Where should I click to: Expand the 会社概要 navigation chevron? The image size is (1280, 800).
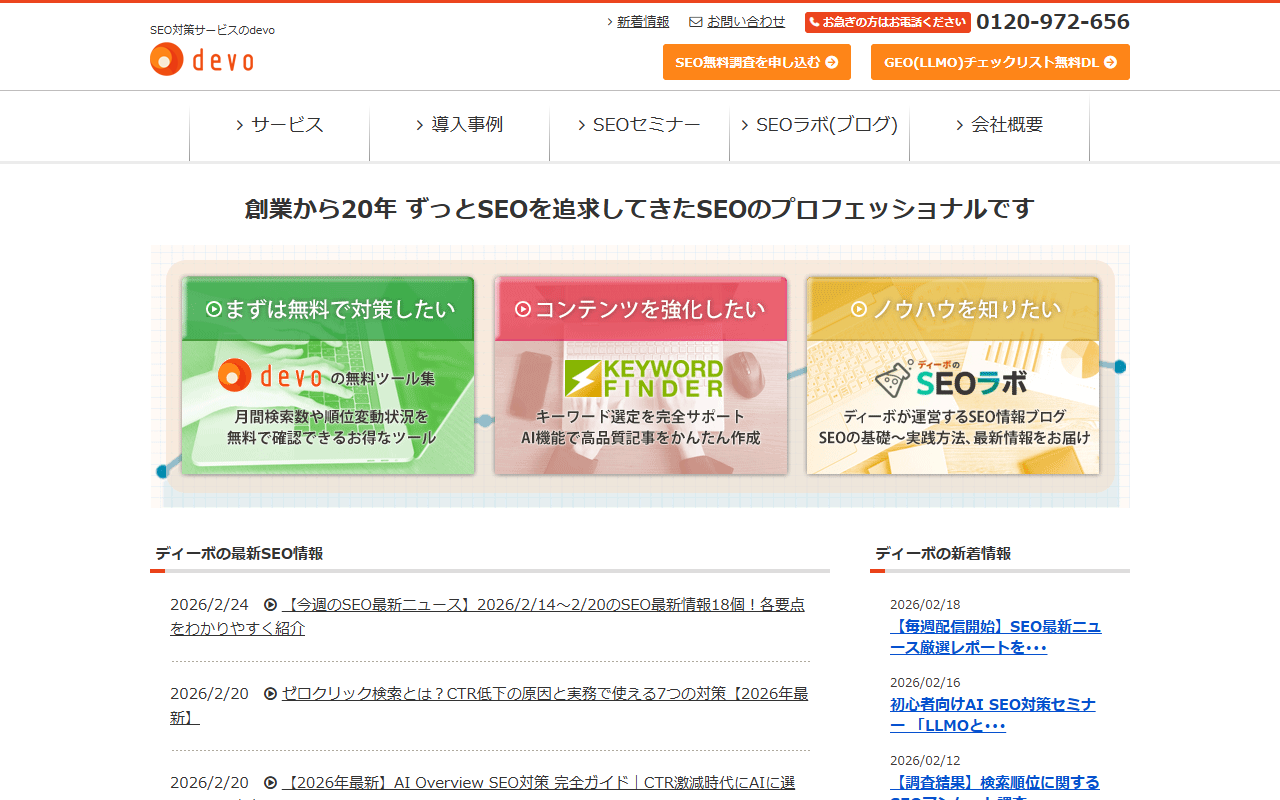[x=960, y=126]
